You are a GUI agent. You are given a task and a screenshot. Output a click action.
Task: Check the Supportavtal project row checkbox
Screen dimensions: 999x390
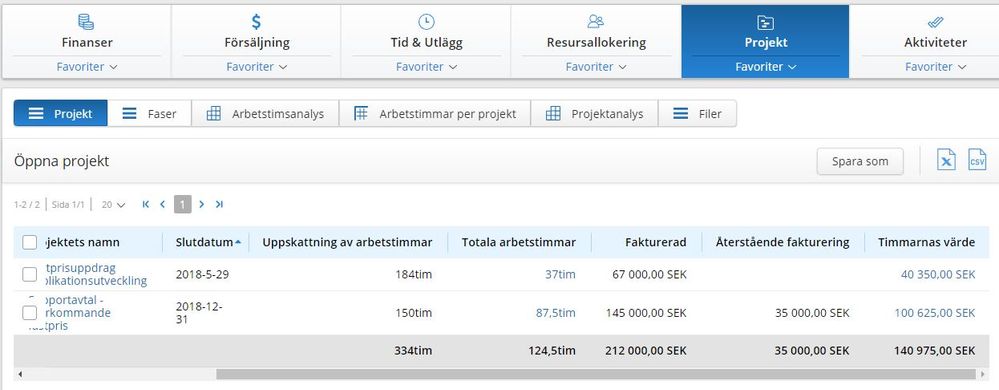coord(29,313)
